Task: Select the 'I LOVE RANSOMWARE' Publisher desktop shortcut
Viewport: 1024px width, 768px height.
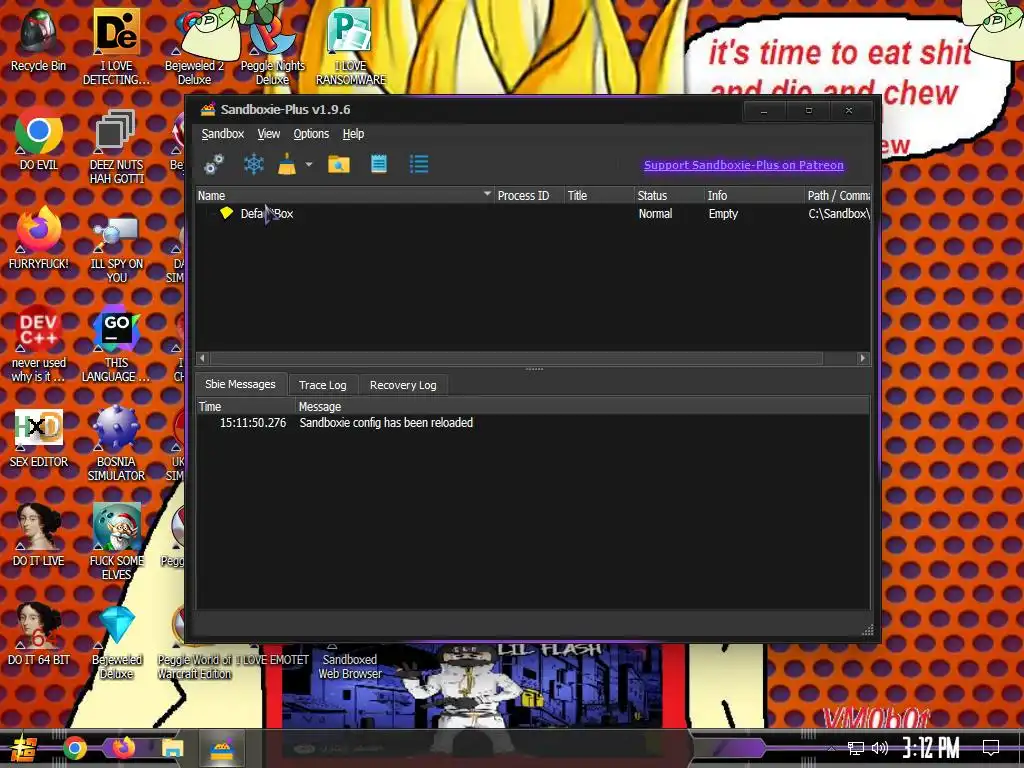Action: pyautogui.click(x=351, y=47)
